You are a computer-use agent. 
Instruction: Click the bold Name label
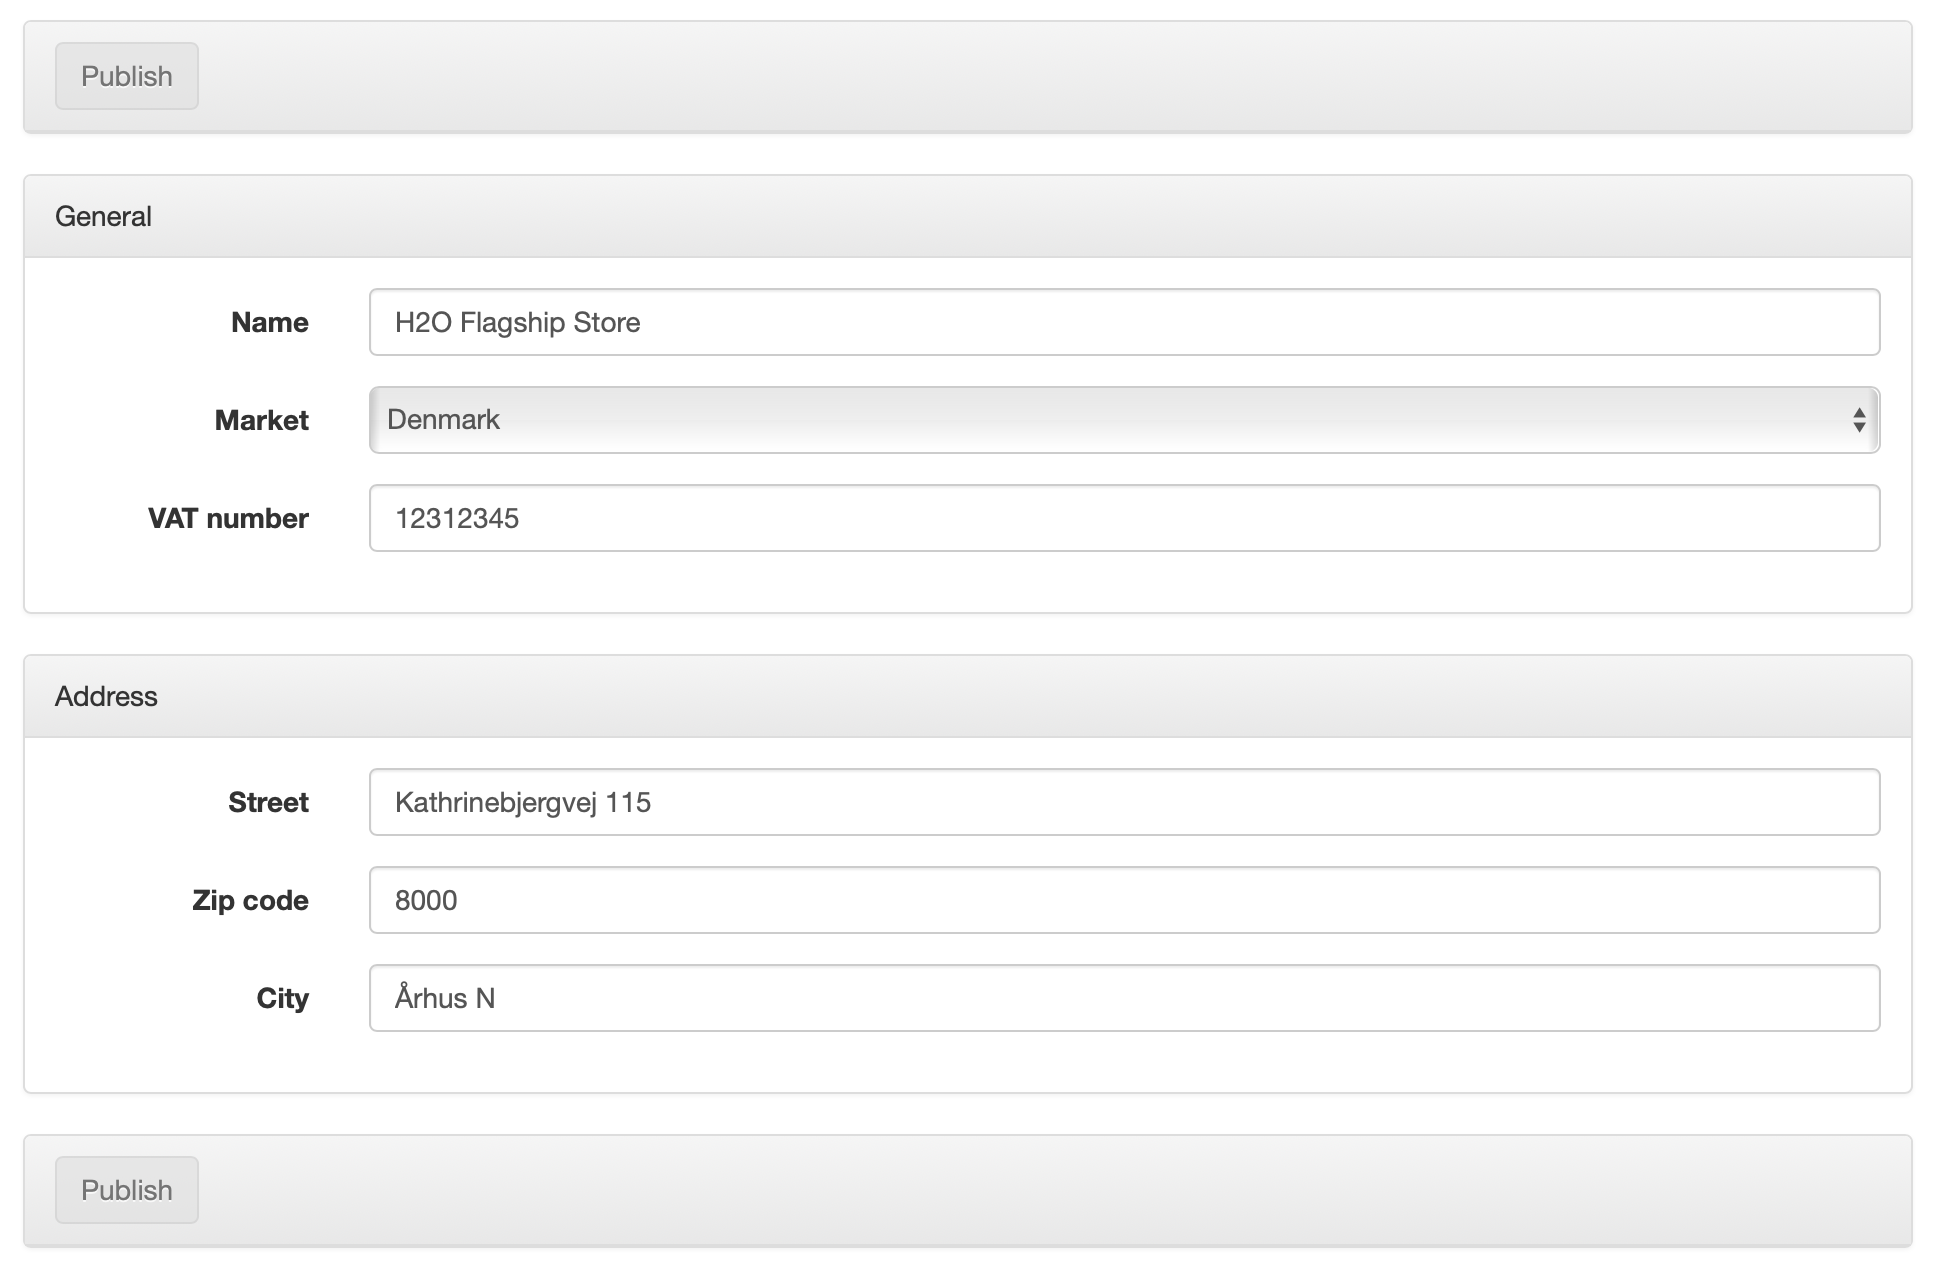coord(269,322)
